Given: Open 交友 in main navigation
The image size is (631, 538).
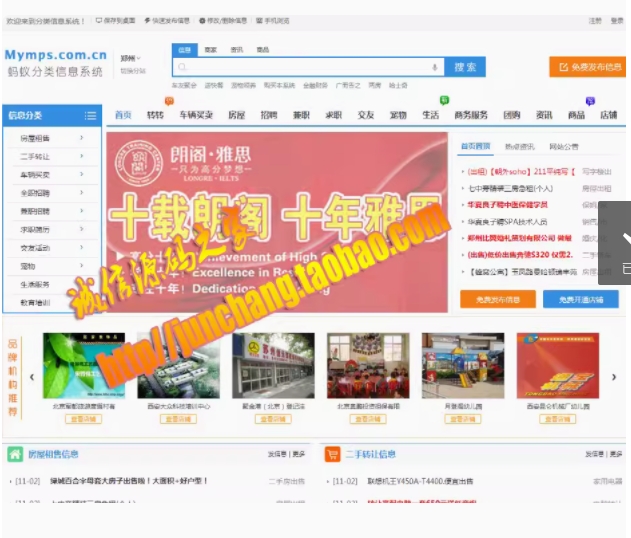Looking at the screenshot, I should tap(366, 115).
